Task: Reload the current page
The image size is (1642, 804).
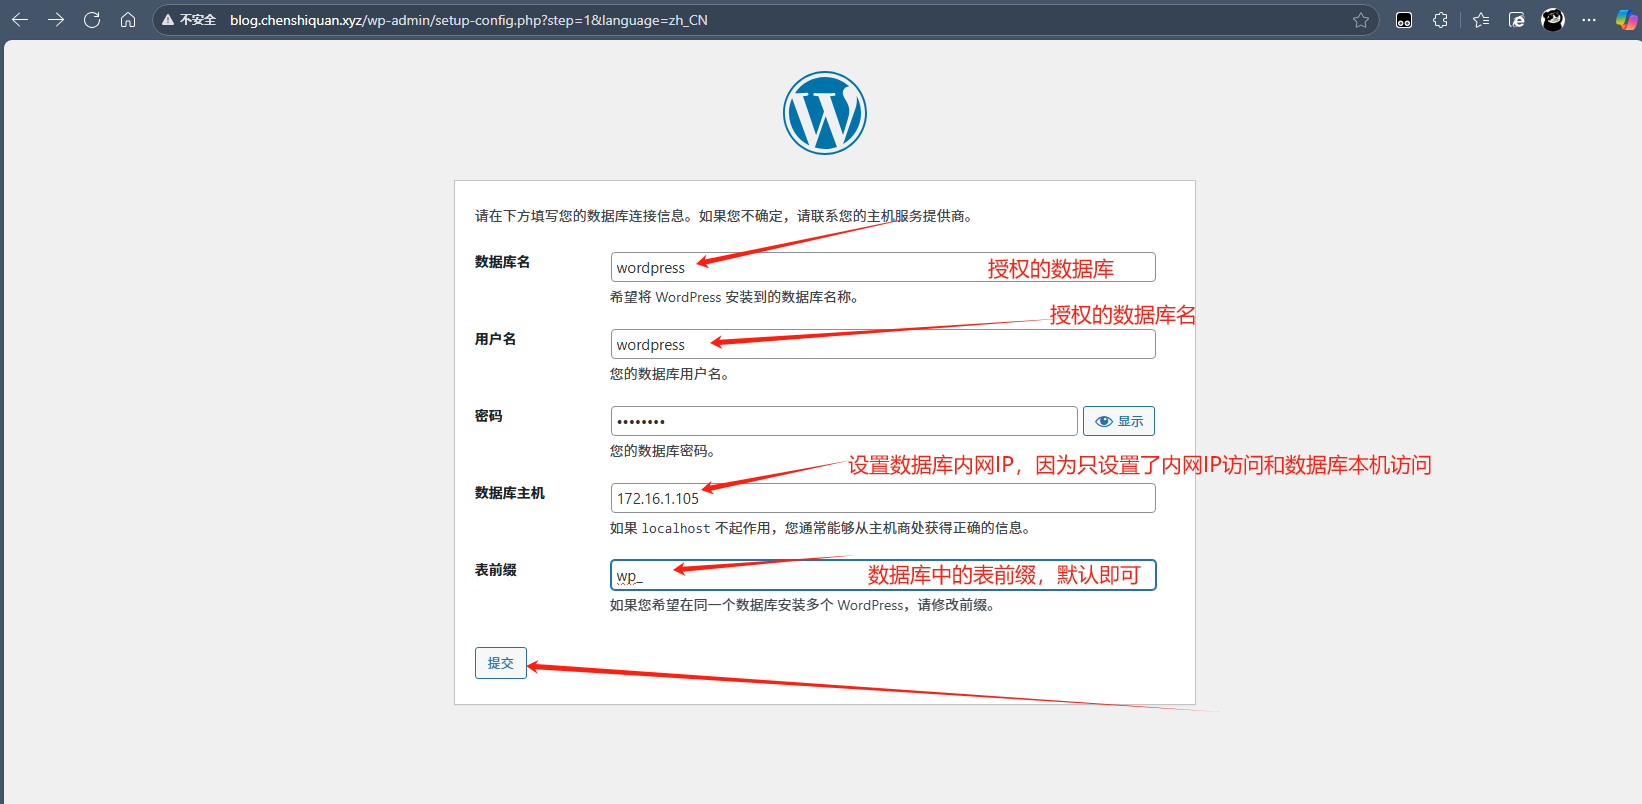Action: (x=92, y=20)
